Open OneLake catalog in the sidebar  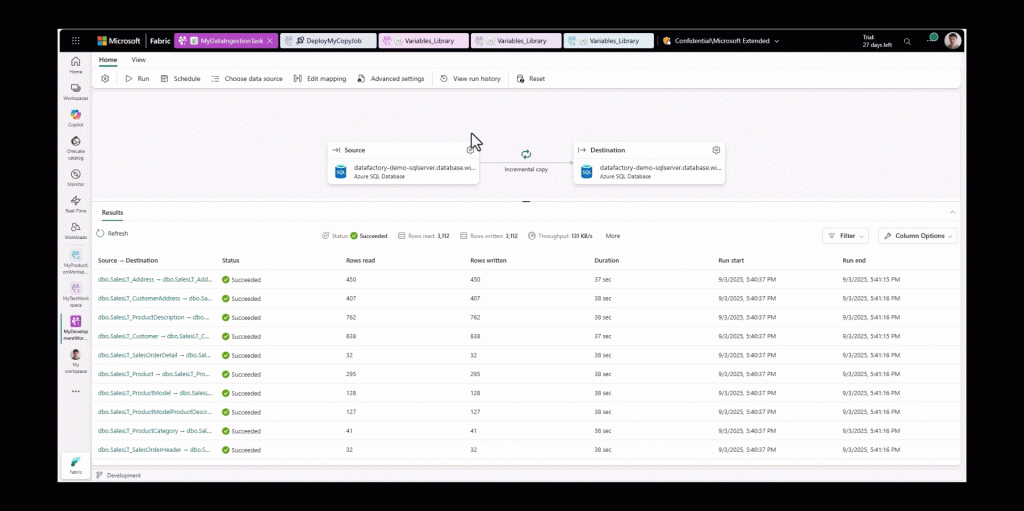point(76,148)
